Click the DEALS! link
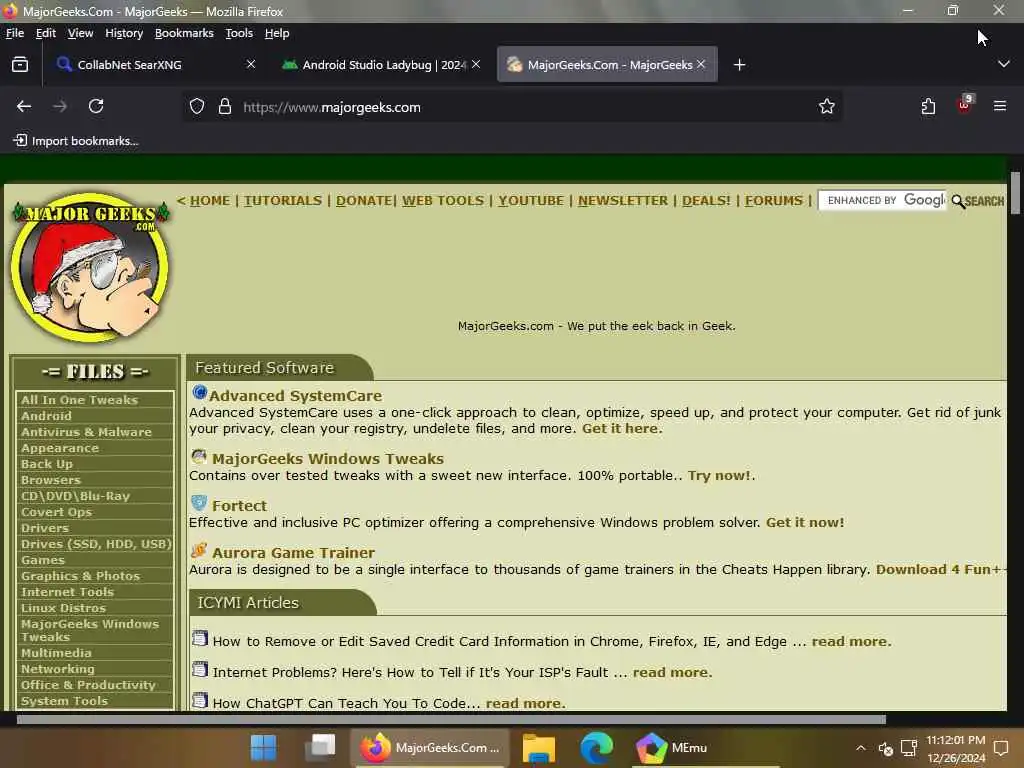Screen dimensions: 1024x768 707,200
